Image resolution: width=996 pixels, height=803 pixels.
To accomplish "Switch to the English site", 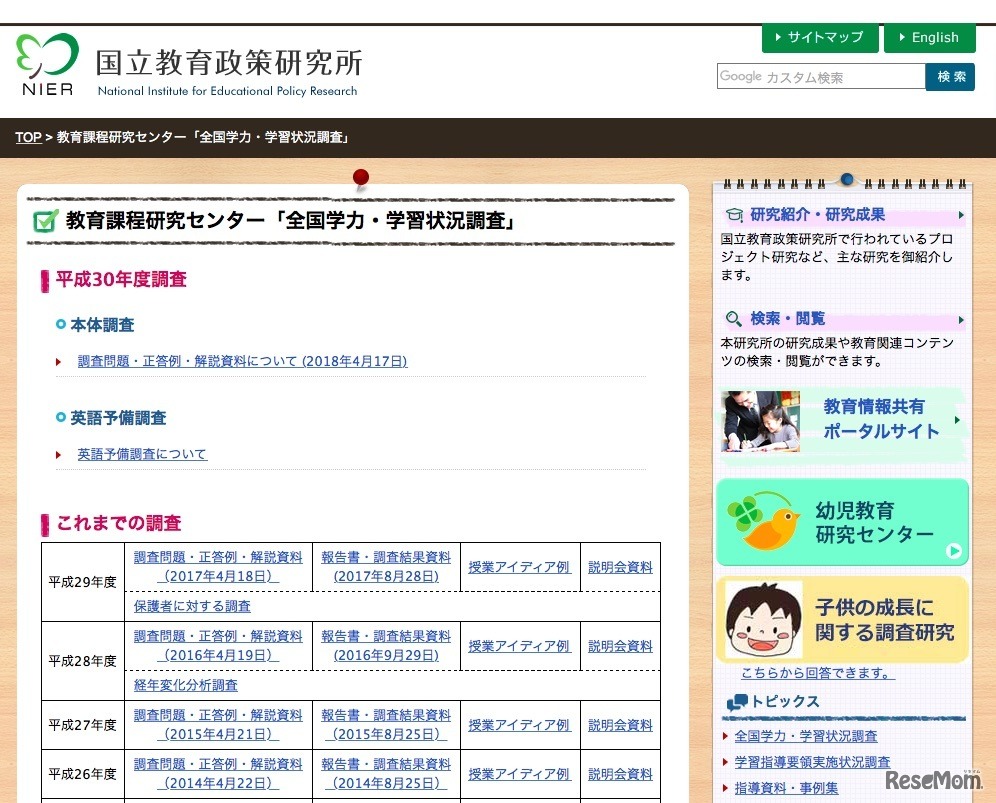I will (930, 38).
